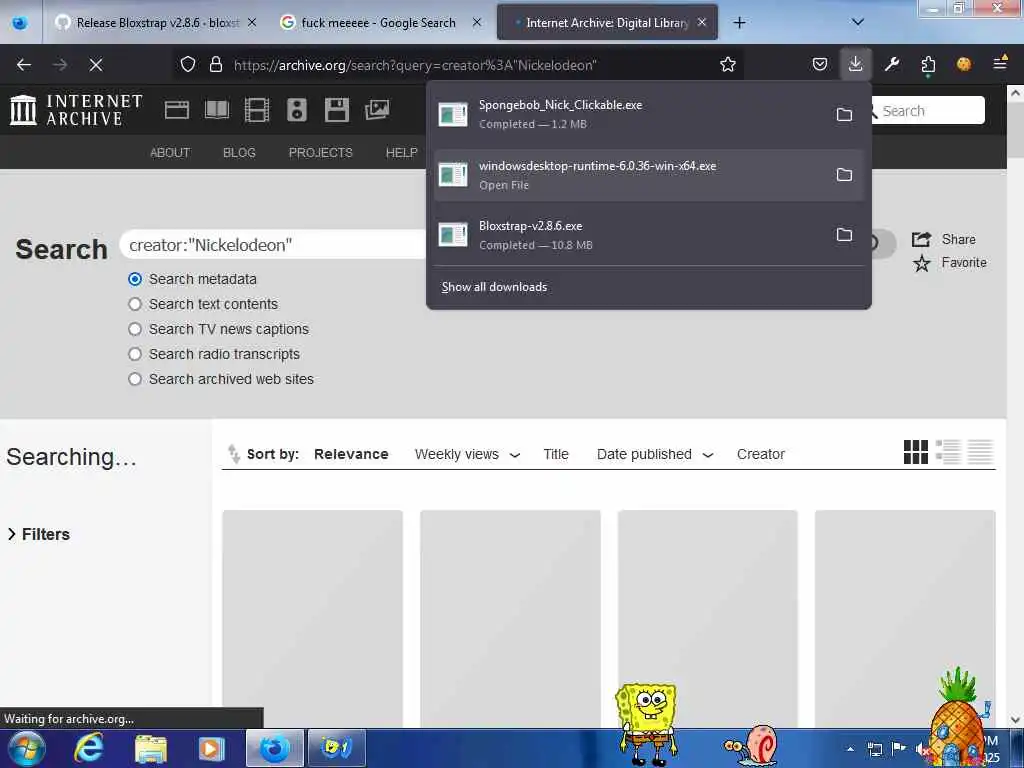Open the HELP menu item
1024x768 pixels.
click(401, 152)
